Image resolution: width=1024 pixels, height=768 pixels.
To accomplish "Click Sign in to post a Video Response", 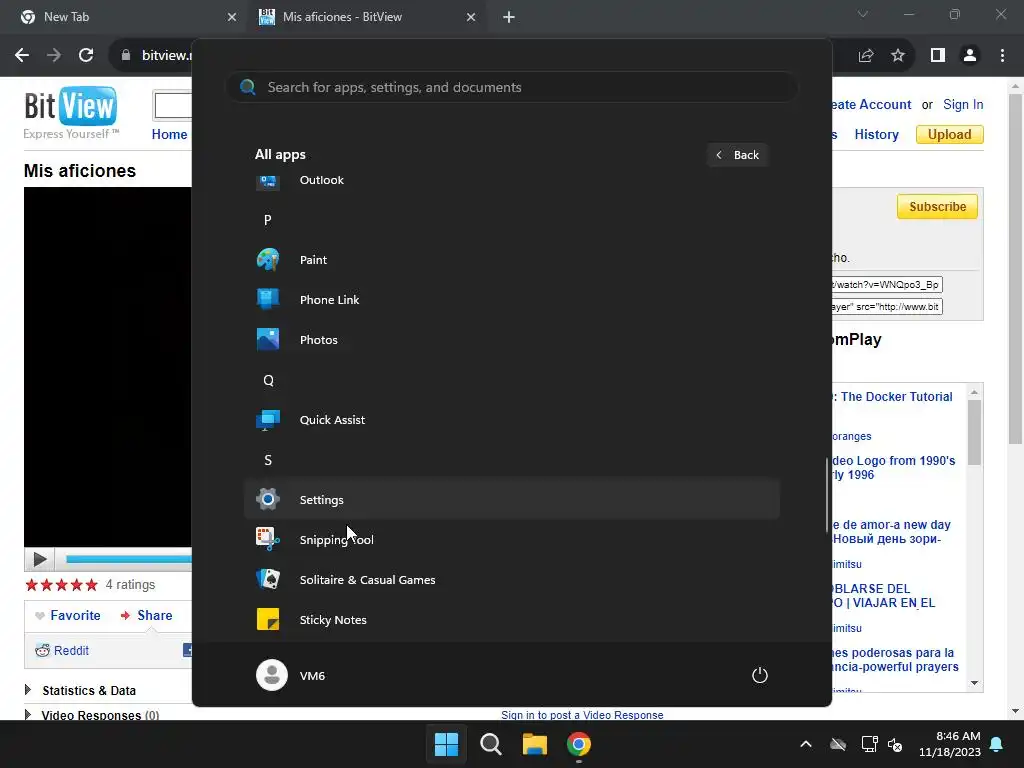I will (582, 715).
